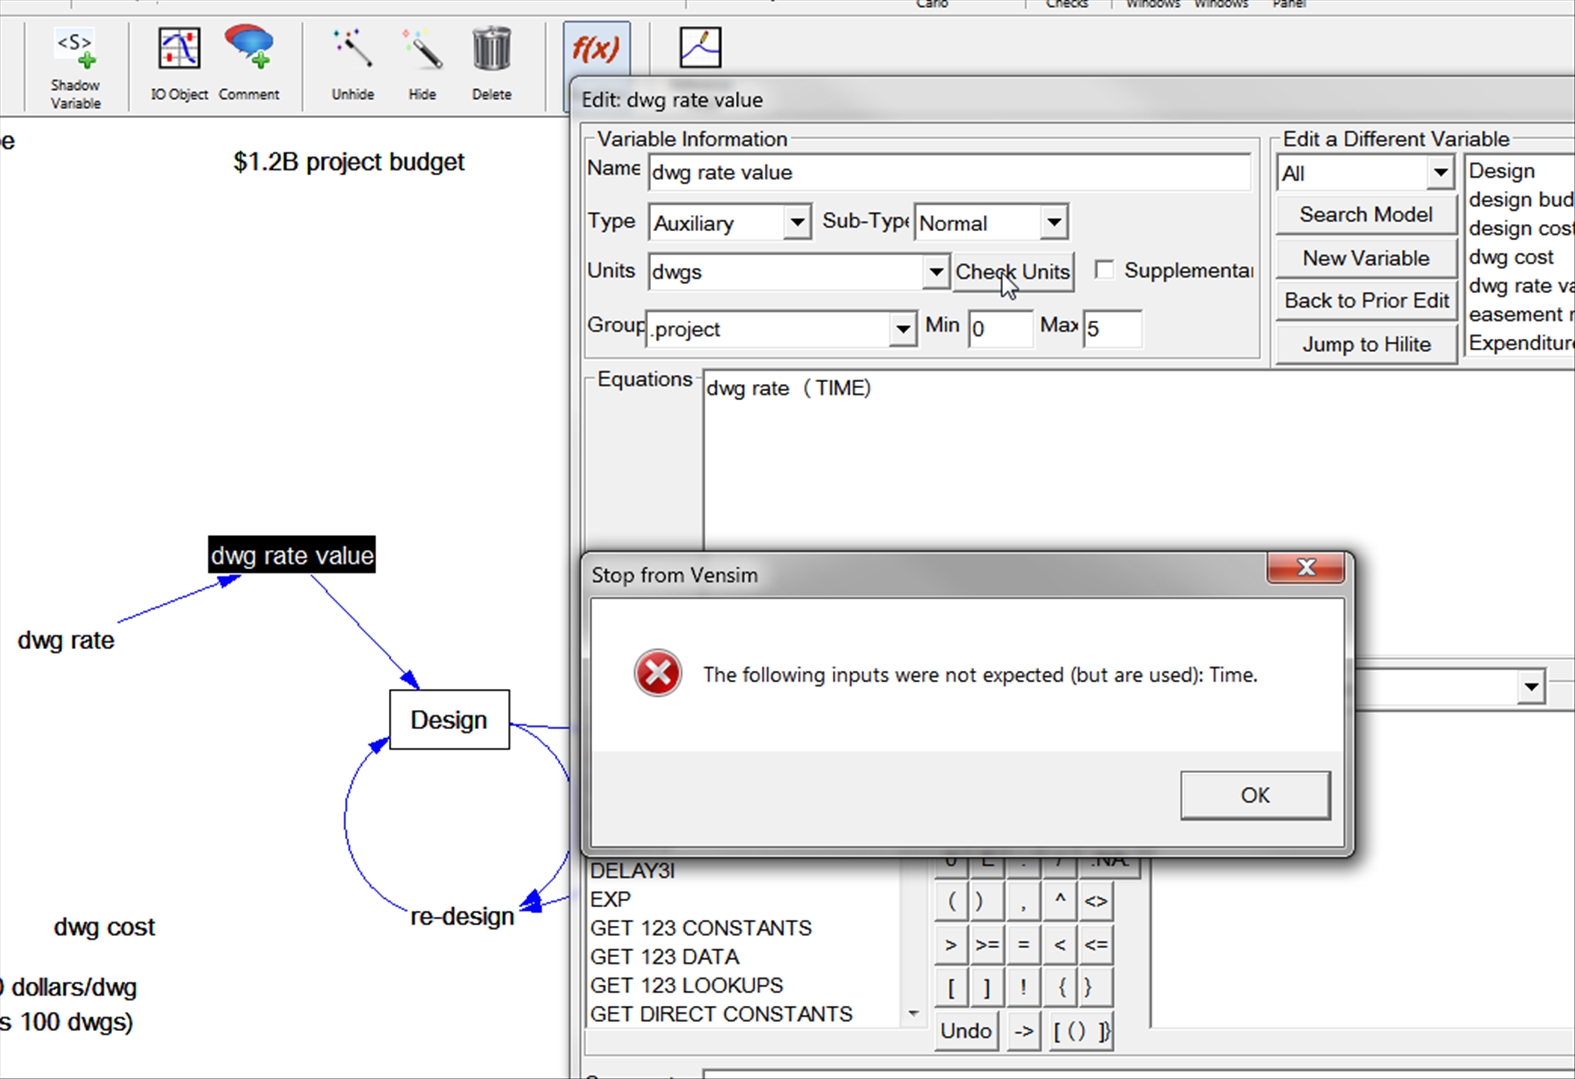Select the Shadow Variable tool

click(76, 68)
